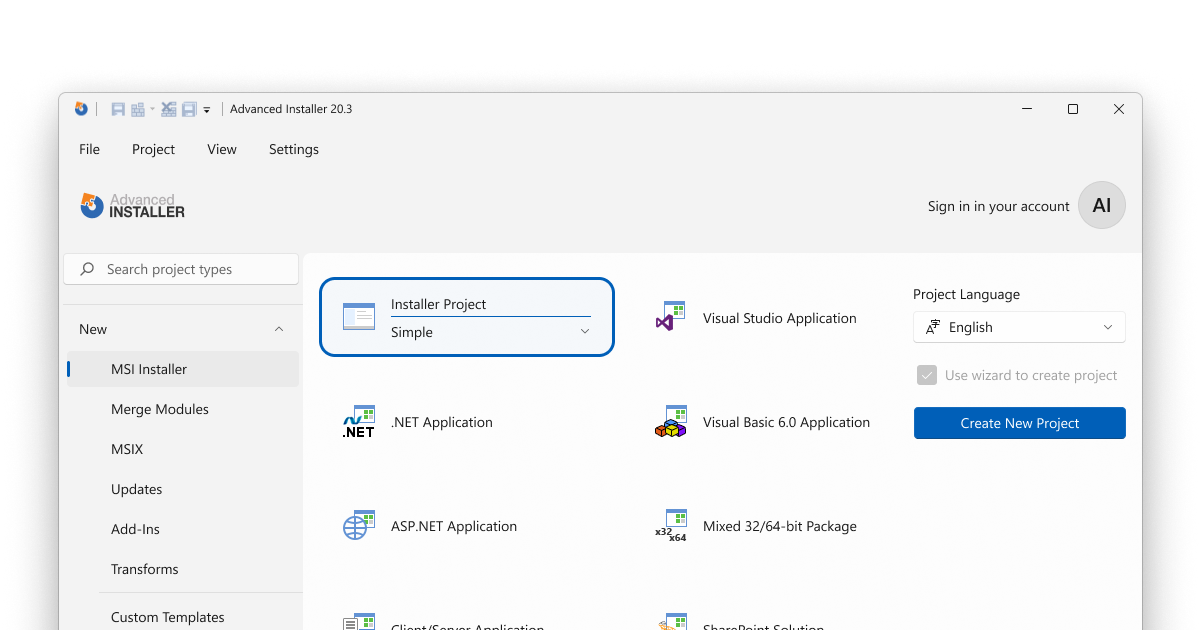Select Add-Ins category
The image size is (1200, 630).
coord(183,529)
